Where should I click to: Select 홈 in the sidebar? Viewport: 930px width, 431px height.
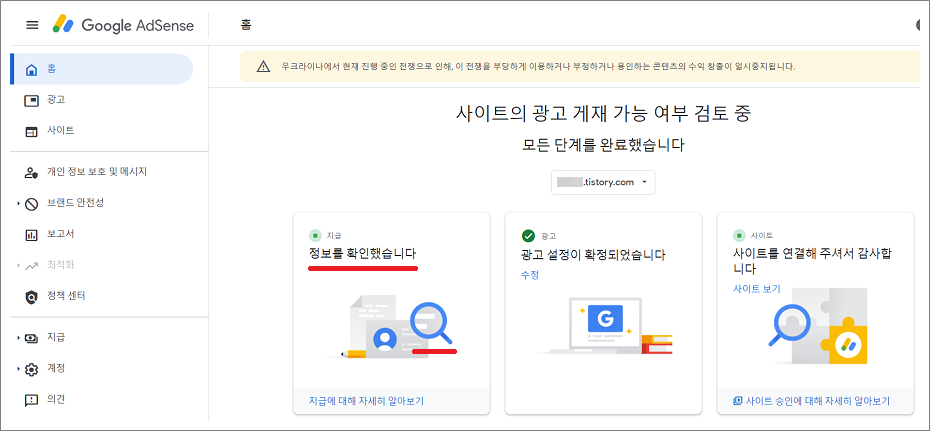pos(102,69)
